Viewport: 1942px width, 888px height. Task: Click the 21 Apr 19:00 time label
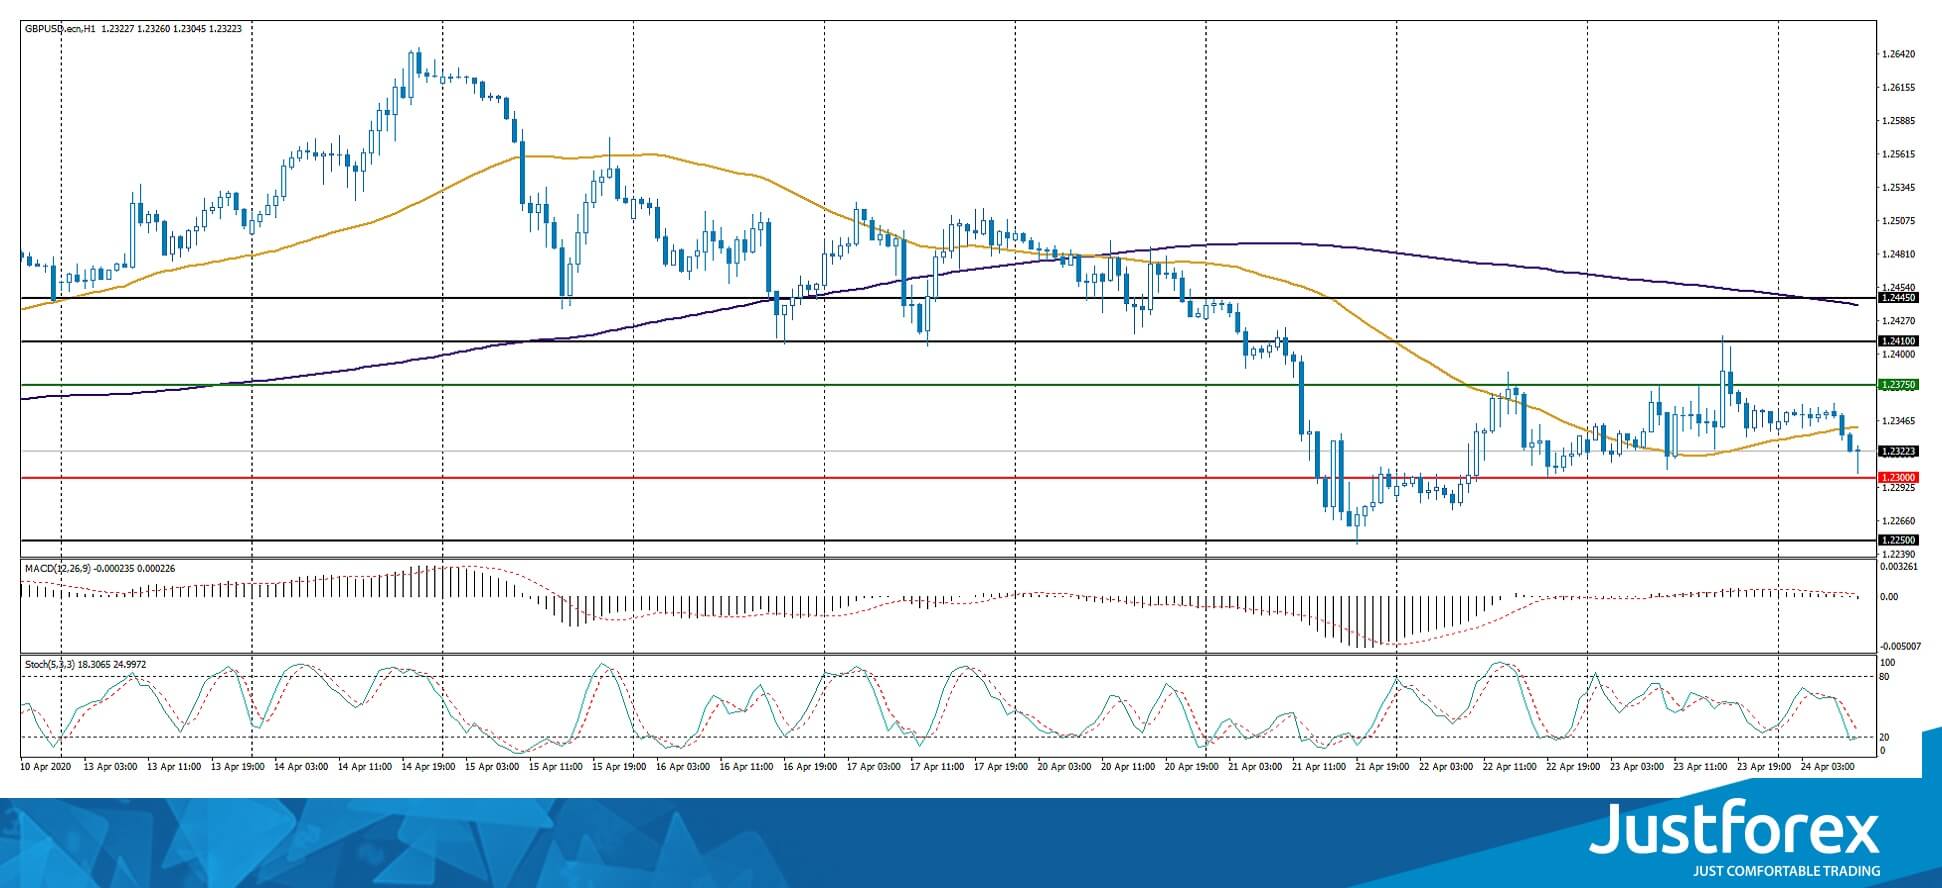click(x=1383, y=766)
